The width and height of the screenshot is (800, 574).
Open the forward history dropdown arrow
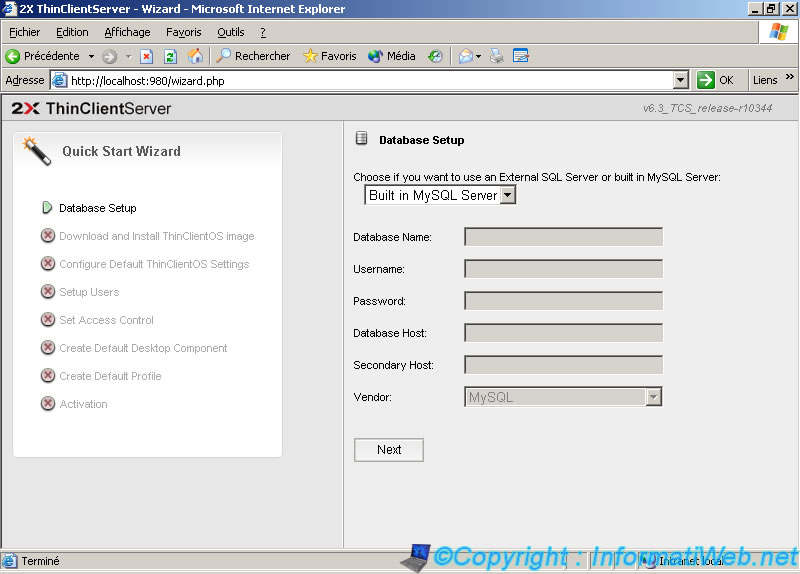point(129,56)
